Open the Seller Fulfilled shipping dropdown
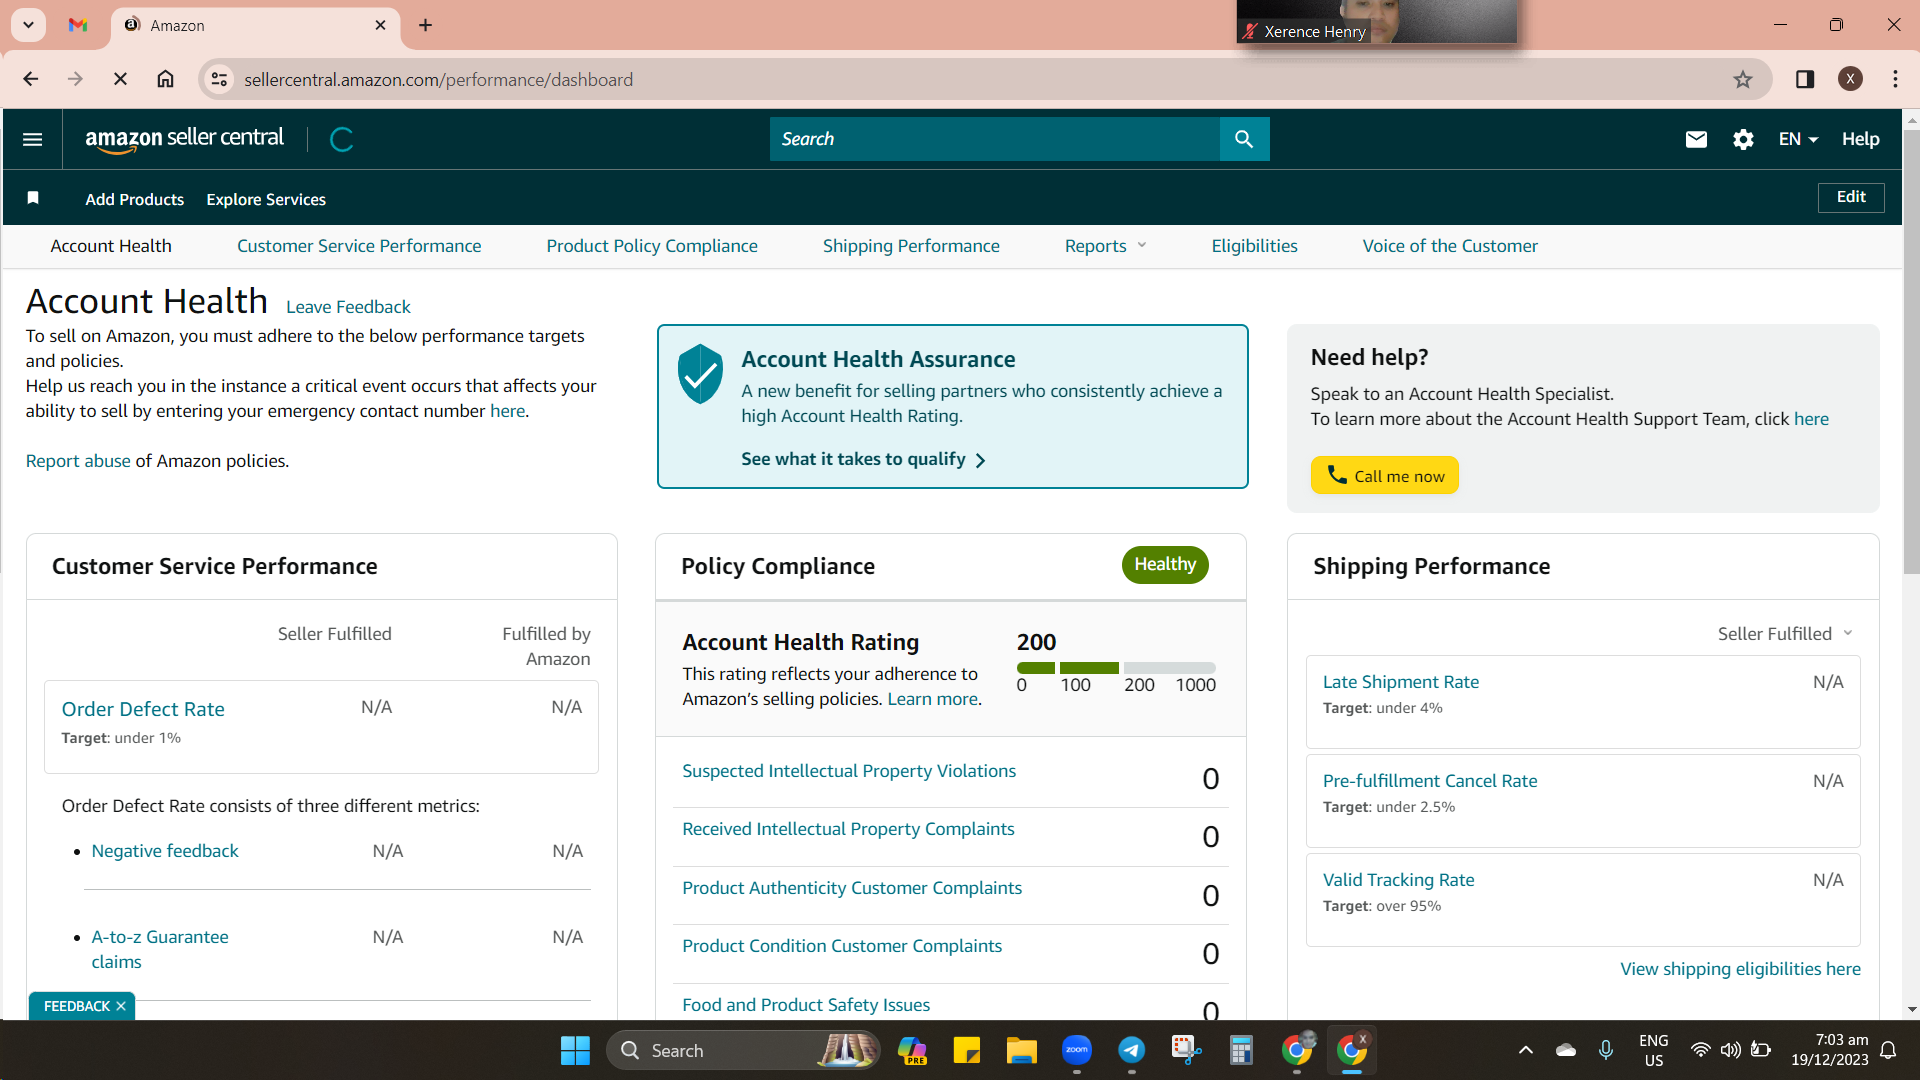 pyautogui.click(x=1786, y=634)
